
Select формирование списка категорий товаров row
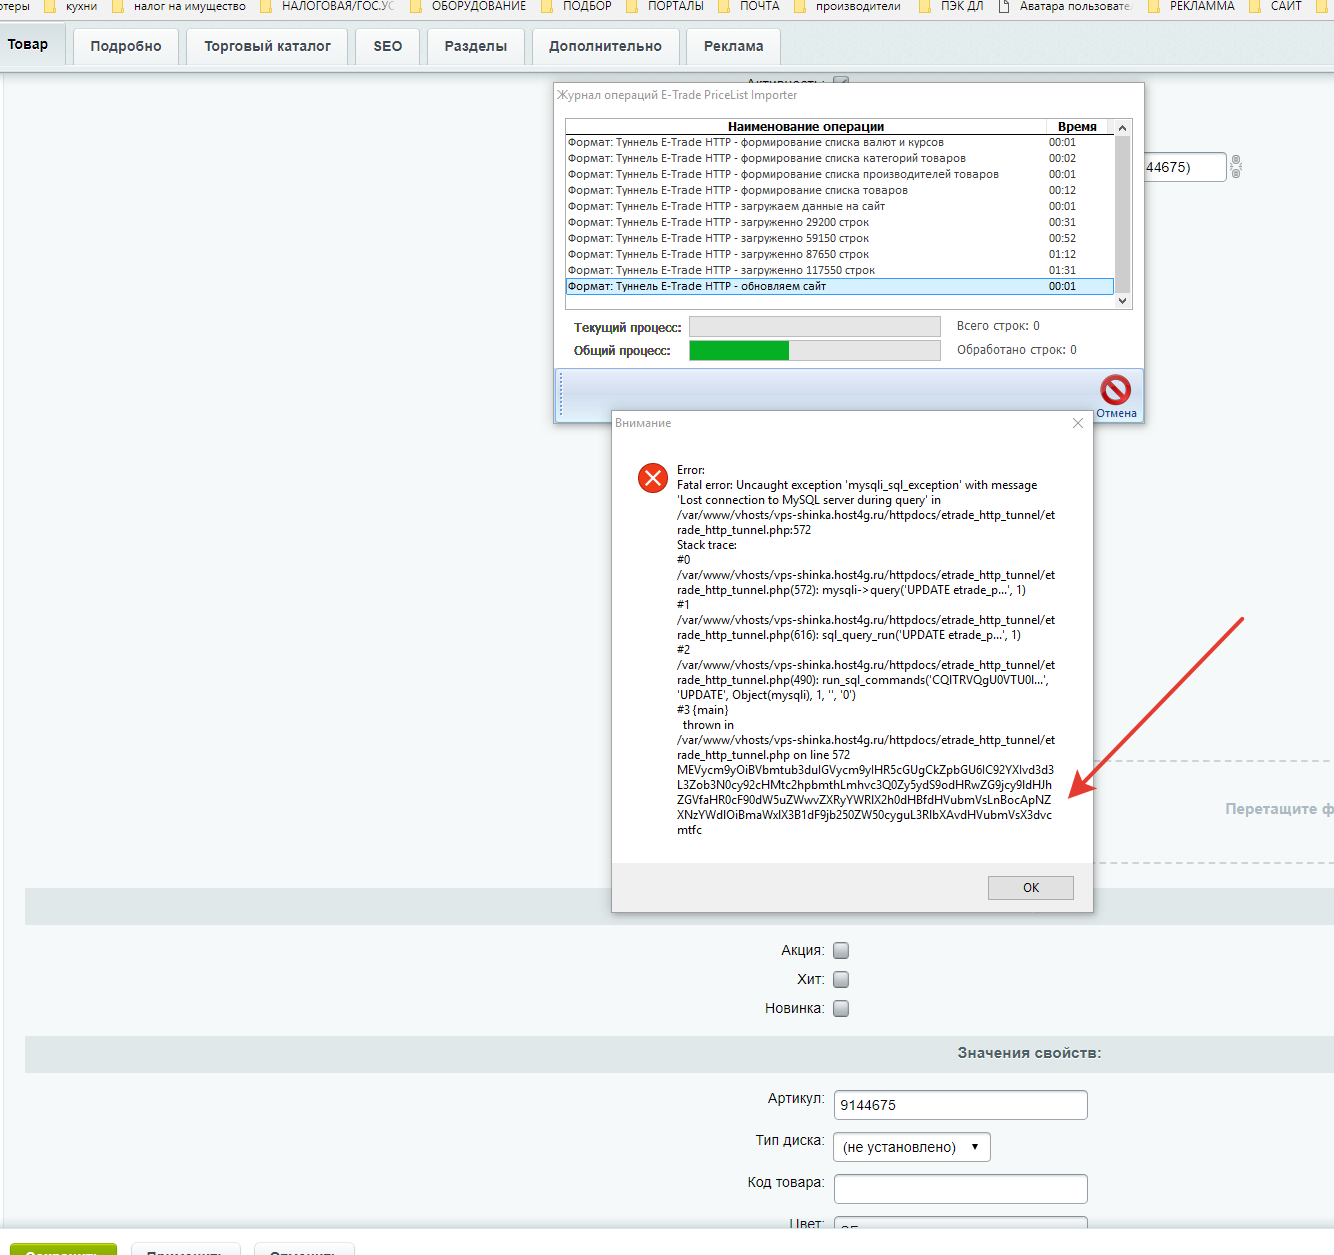[x=839, y=158]
